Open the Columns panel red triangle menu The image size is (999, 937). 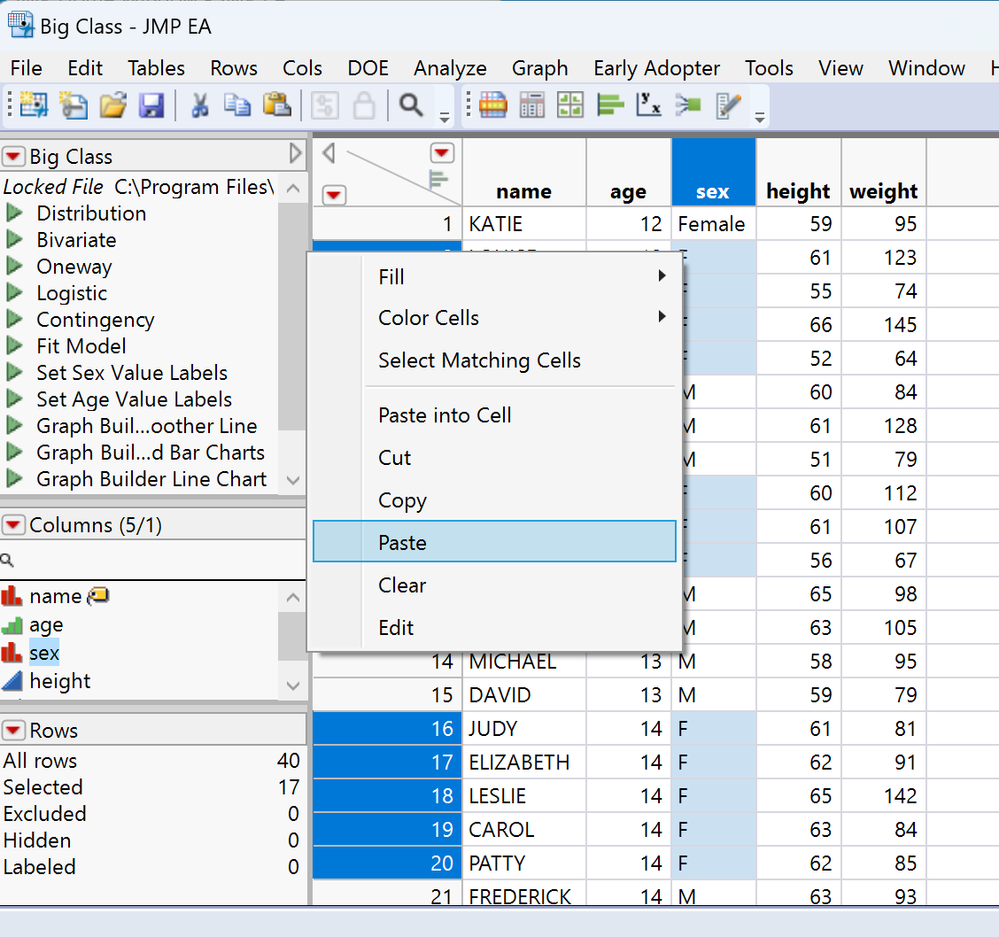coord(13,525)
